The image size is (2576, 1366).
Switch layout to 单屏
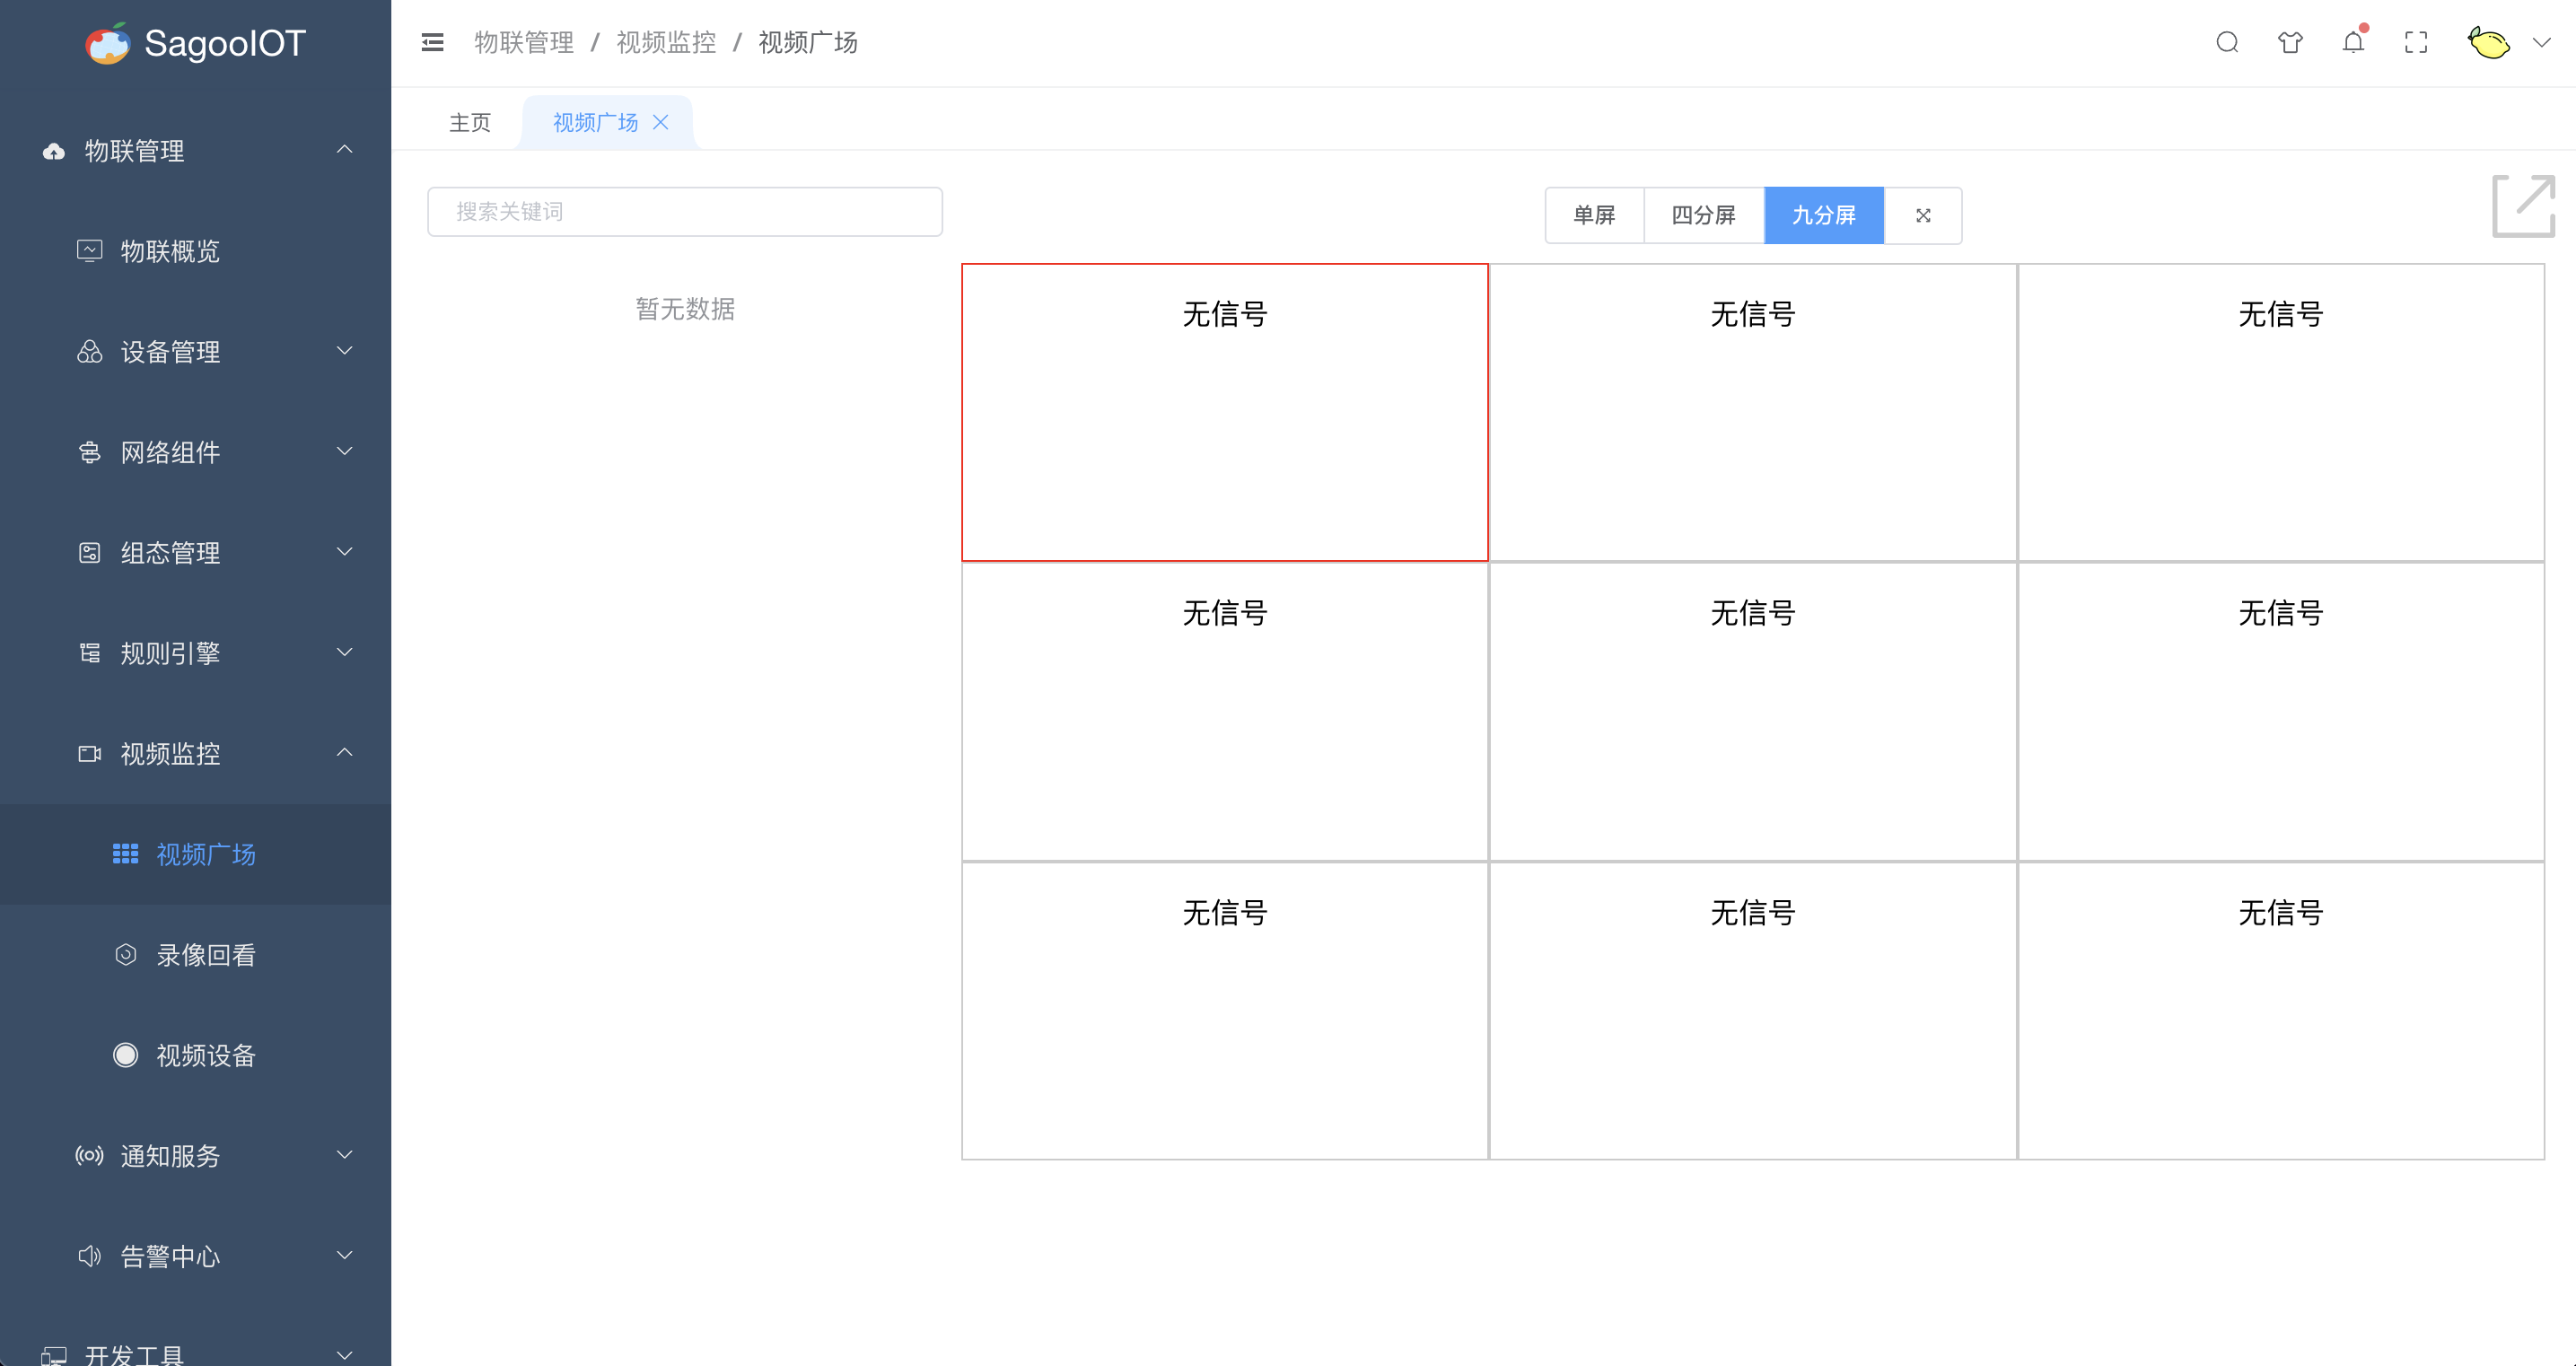pos(1594,215)
